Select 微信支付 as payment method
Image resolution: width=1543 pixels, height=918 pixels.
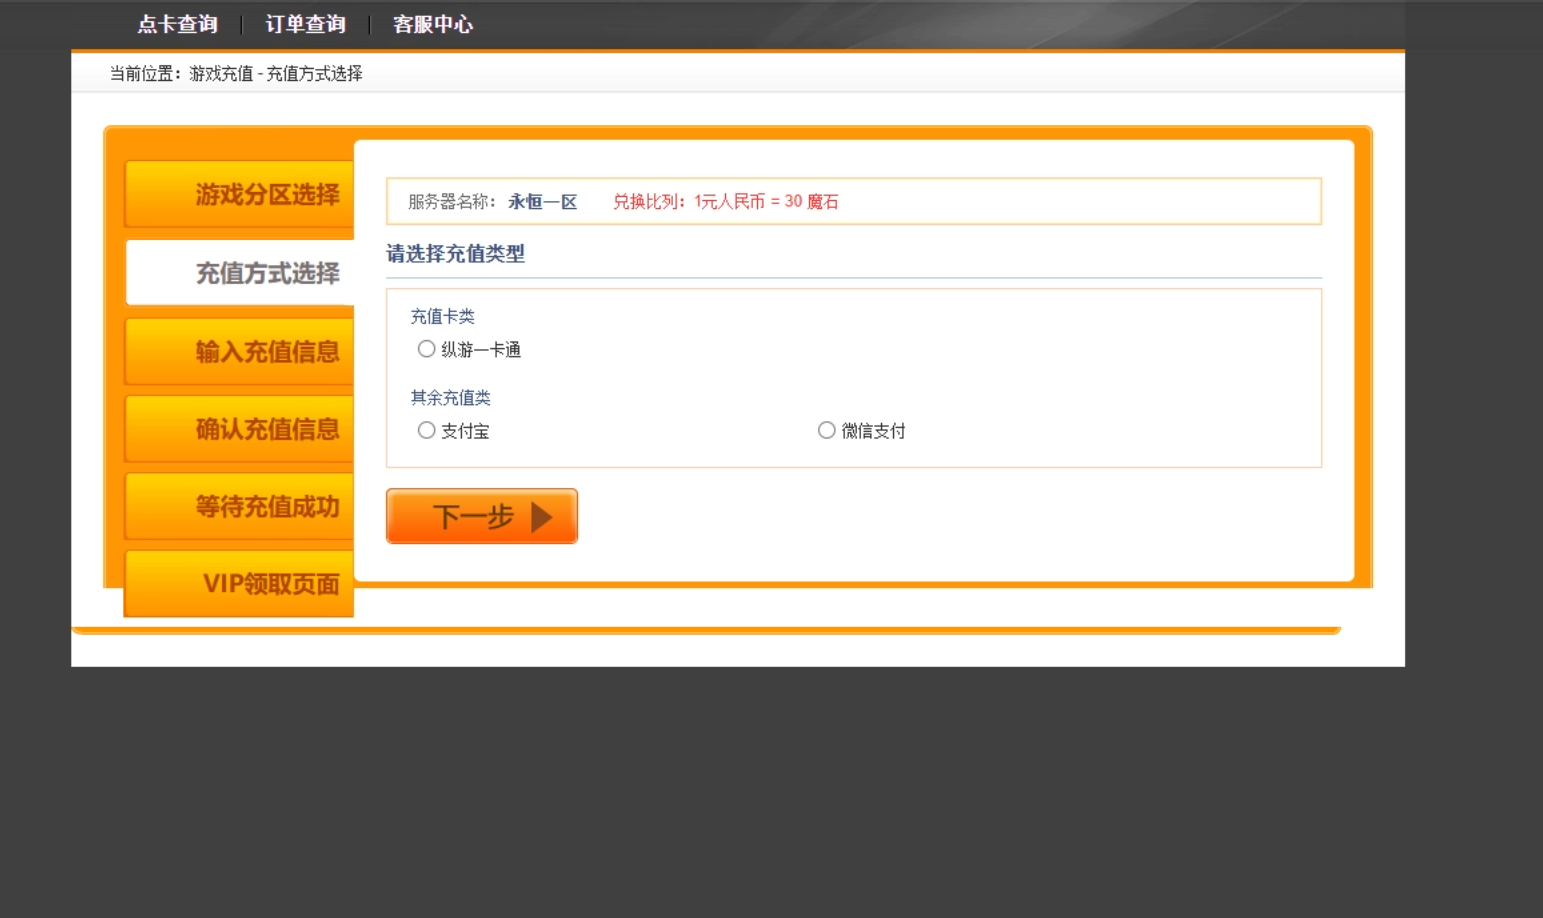[827, 430]
